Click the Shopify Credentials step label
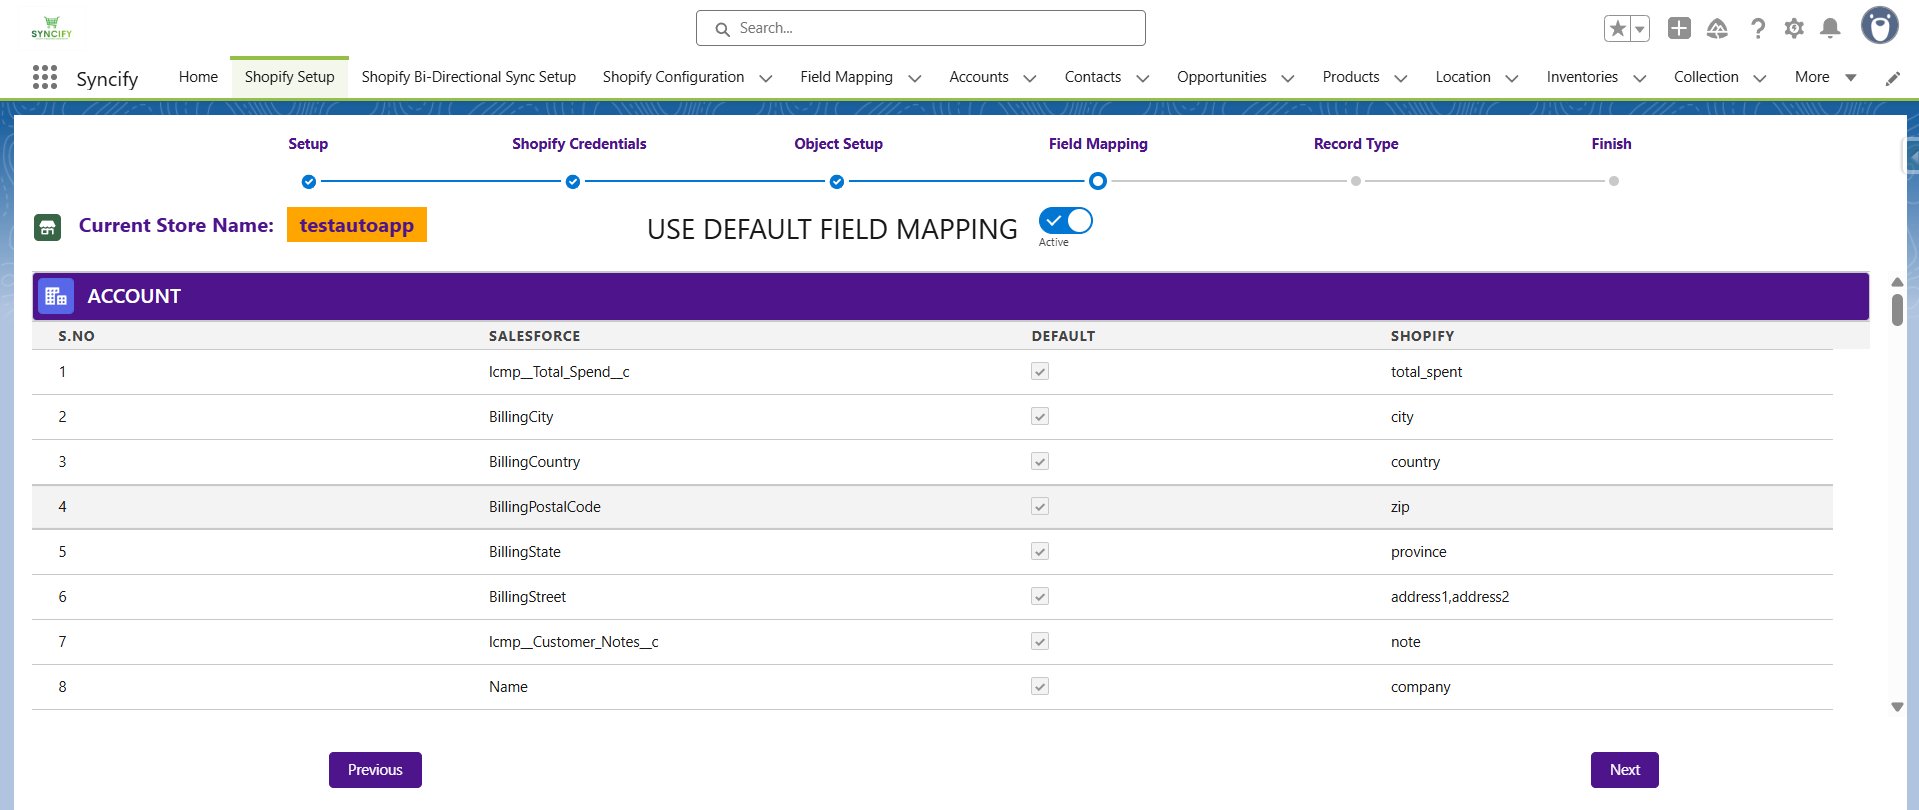 [579, 144]
